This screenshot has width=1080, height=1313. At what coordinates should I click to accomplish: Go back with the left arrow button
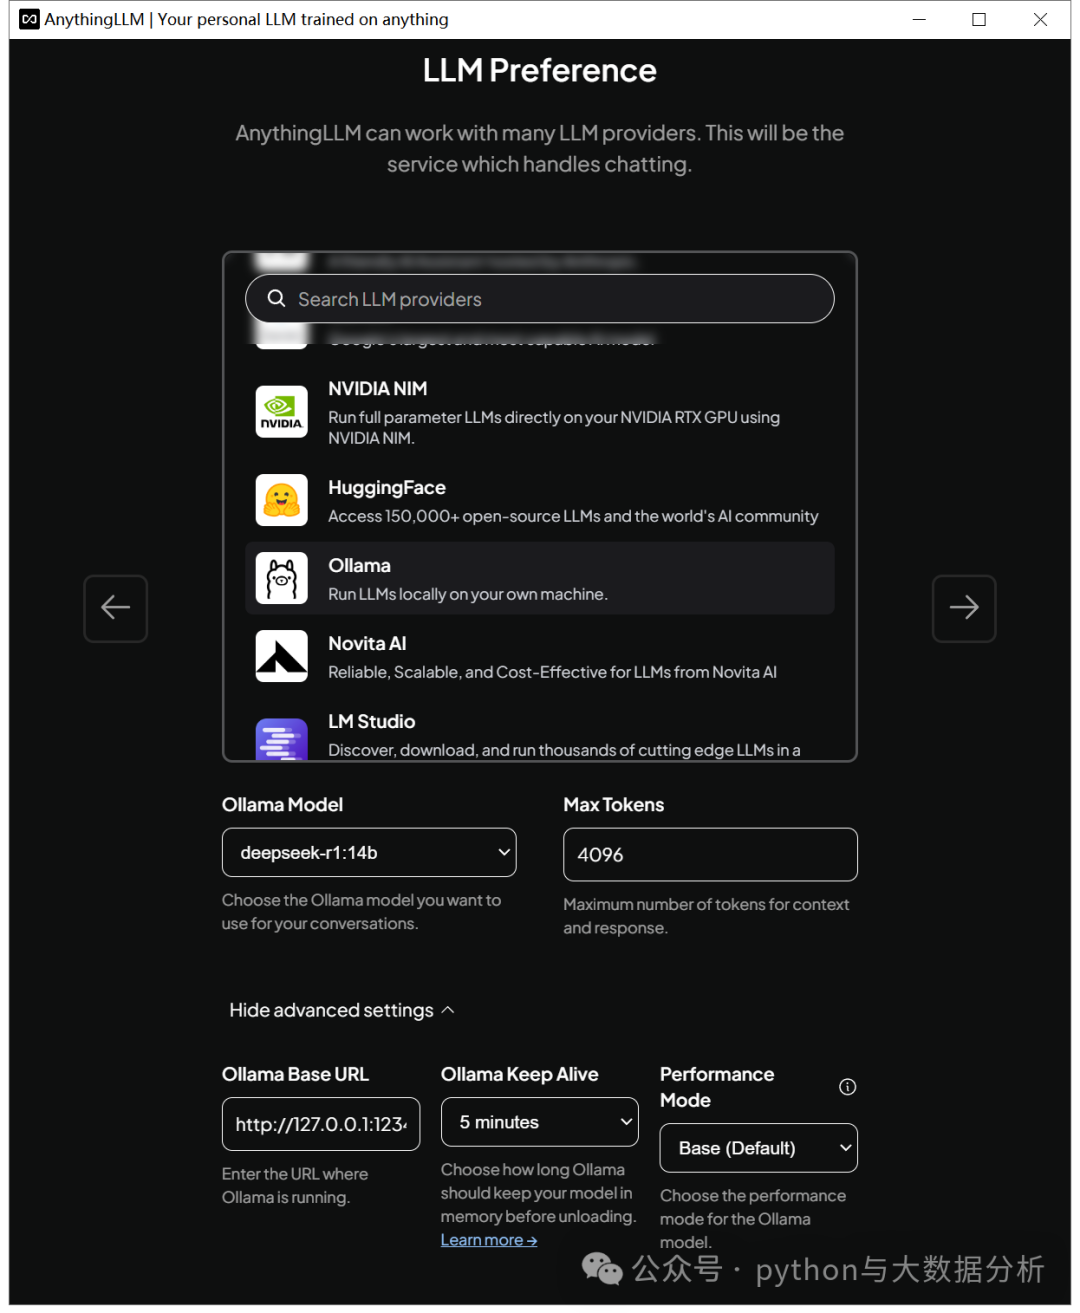pos(116,608)
